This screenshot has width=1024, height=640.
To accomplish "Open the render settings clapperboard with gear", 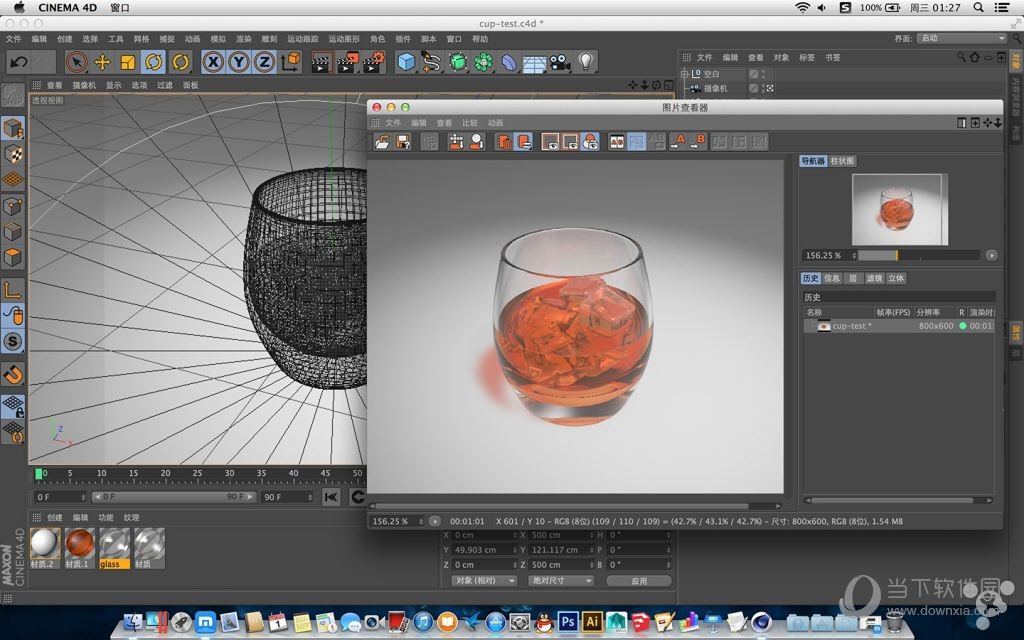I will pyautogui.click(x=373, y=63).
